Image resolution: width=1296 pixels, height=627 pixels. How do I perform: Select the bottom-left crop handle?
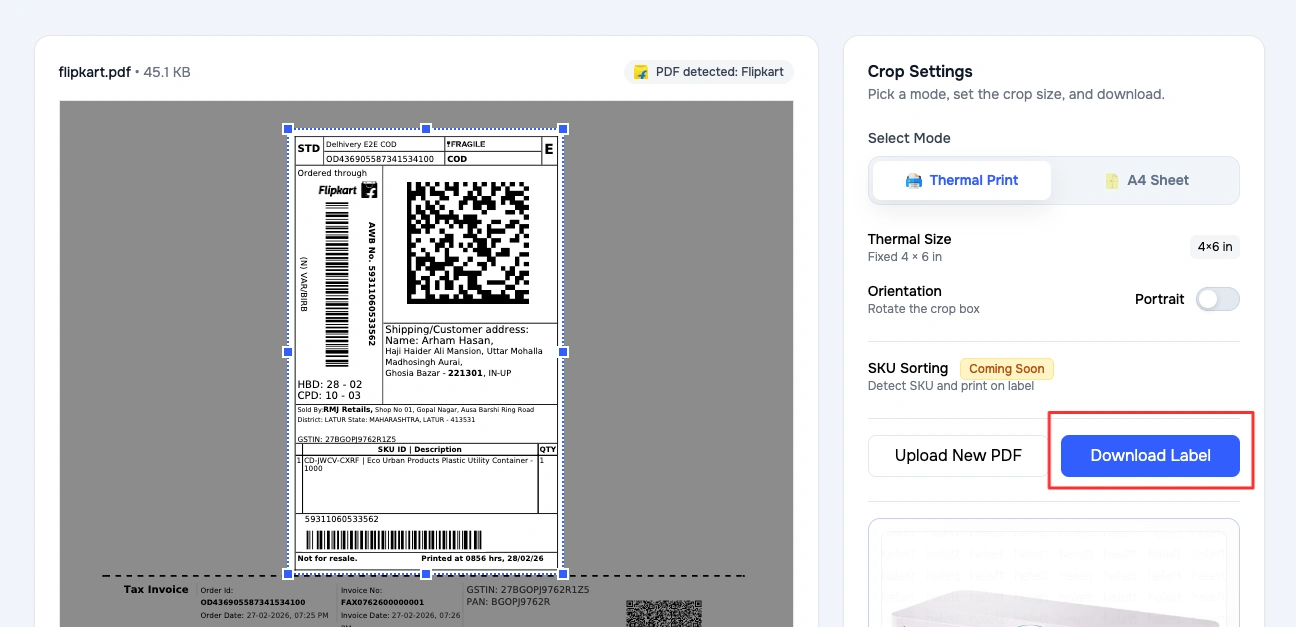(x=288, y=574)
